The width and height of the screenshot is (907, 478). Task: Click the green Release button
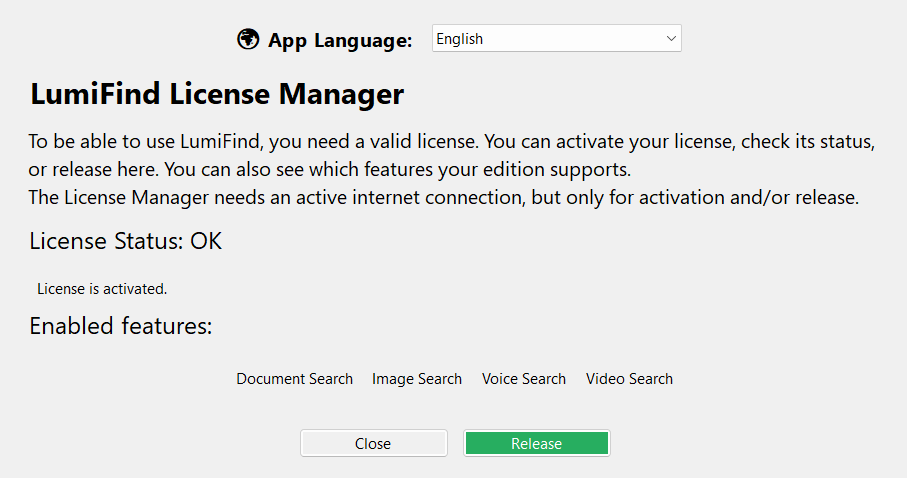pos(537,443)
